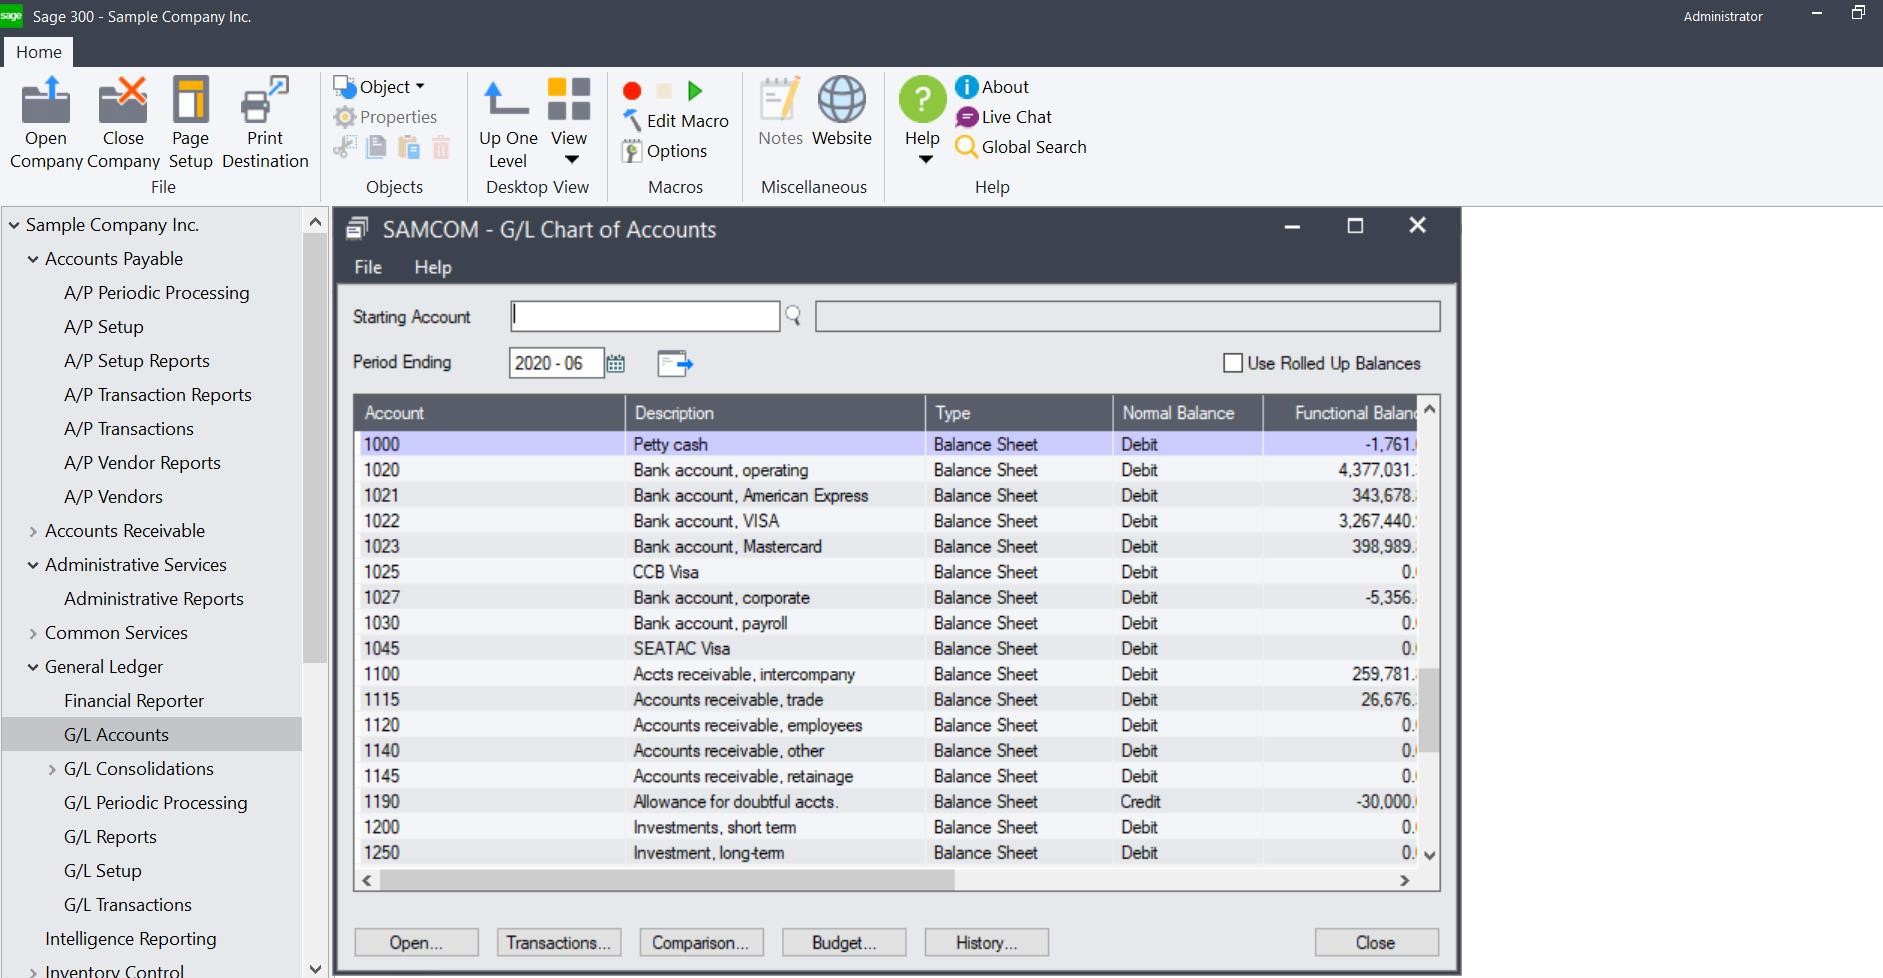Select G/L Transactions in tree
Viewport: 1883px width, 978px height.
tap(128, 905)
